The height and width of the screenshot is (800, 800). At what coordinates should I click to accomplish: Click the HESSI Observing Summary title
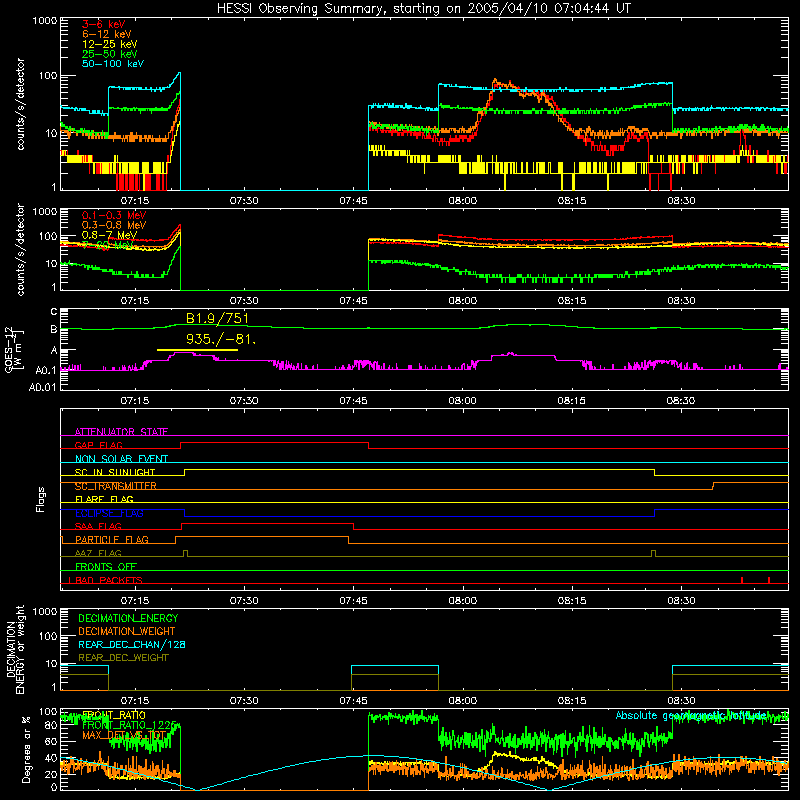point(423,9)
